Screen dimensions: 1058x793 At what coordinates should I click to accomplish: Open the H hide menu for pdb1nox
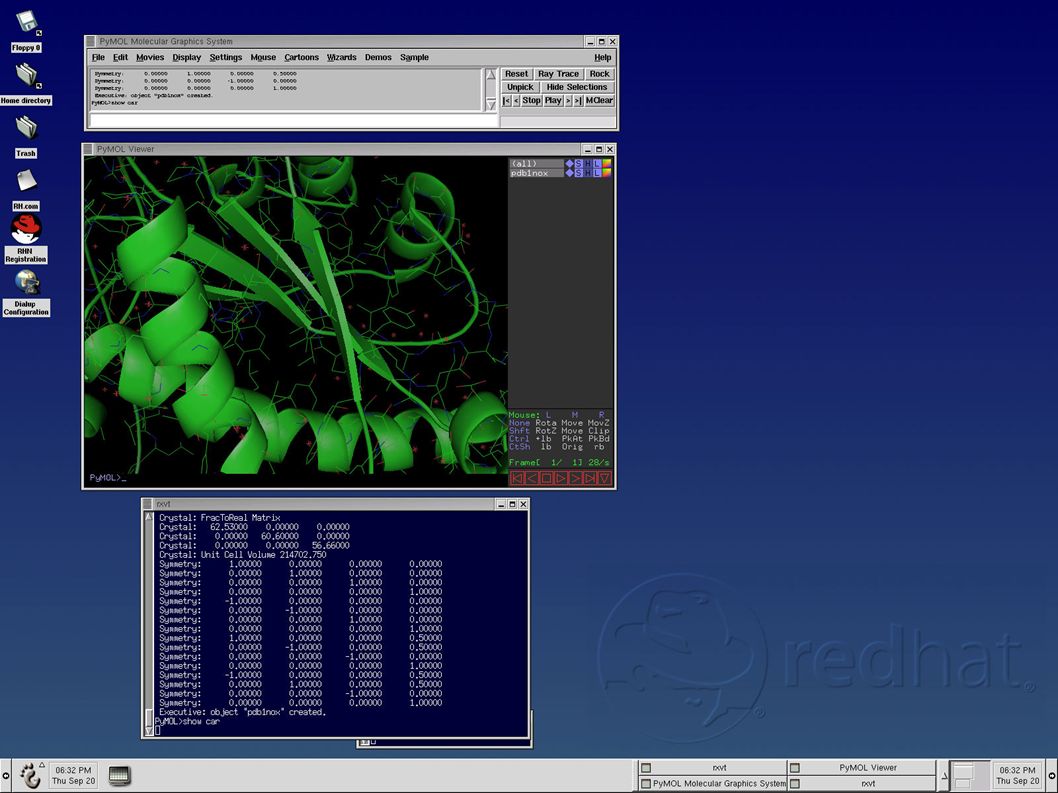click(588, 173)
